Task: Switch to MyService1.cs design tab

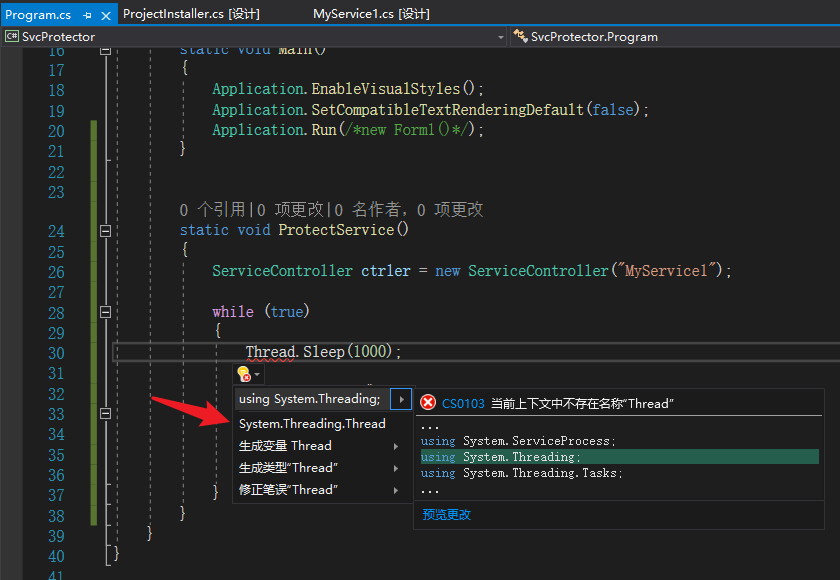Action: [x=371, y=14]
